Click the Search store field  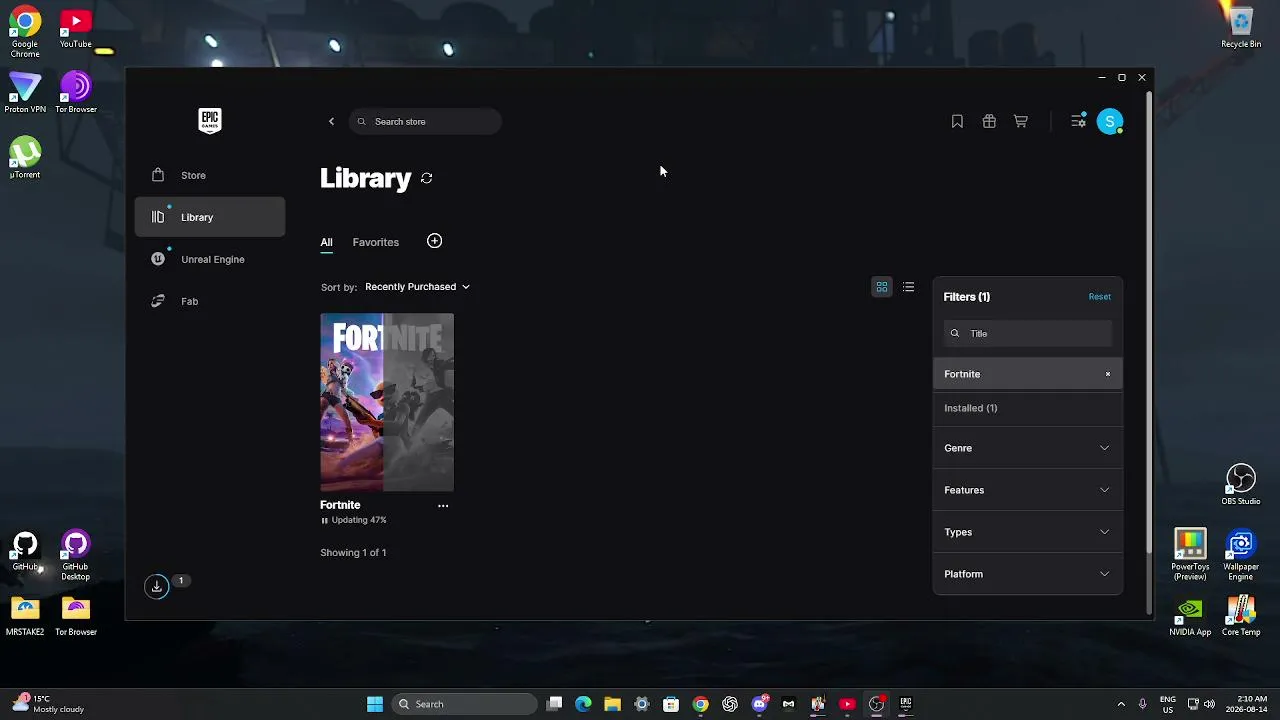[425, 122]
